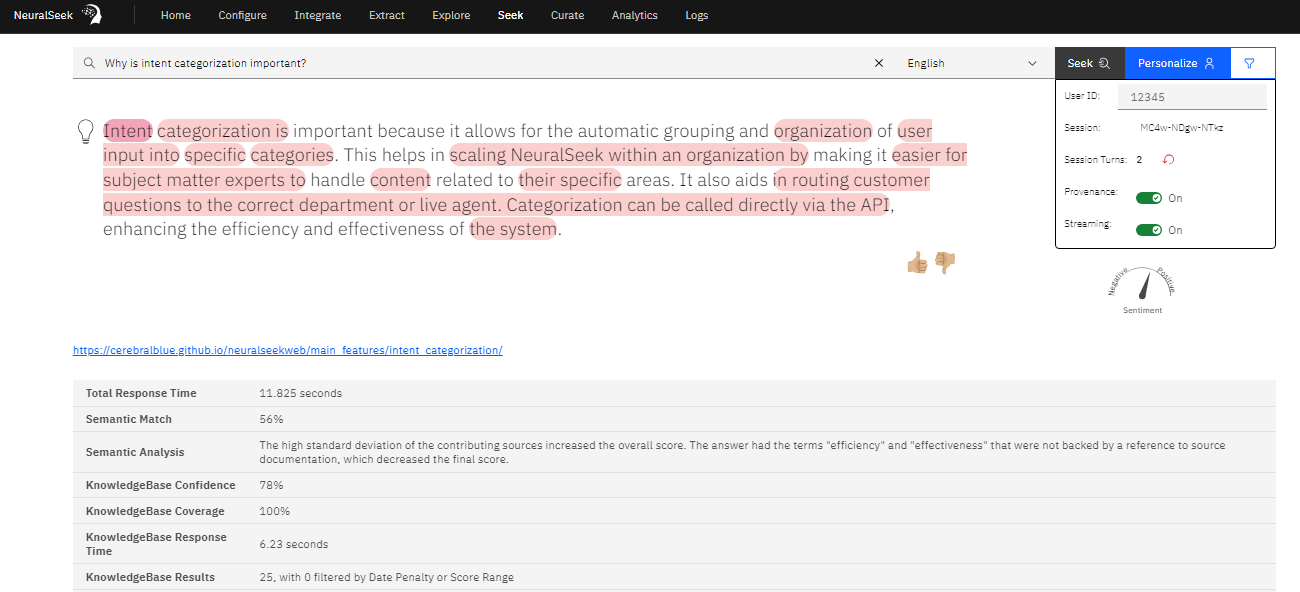
Task: Click the Semantic Match value 56%
Action: pyautogui.click(x=271, y=419)
